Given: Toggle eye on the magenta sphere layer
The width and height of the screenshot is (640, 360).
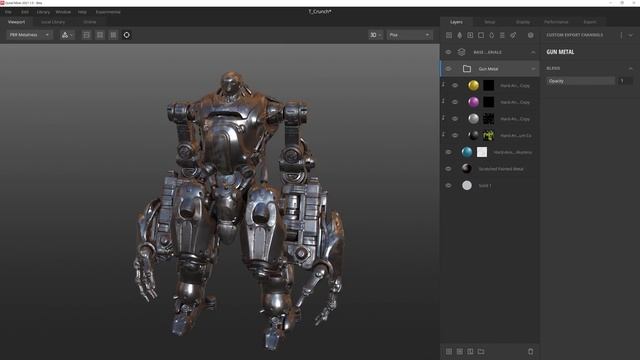Looking at the screenshot, I should click(455, 102).
